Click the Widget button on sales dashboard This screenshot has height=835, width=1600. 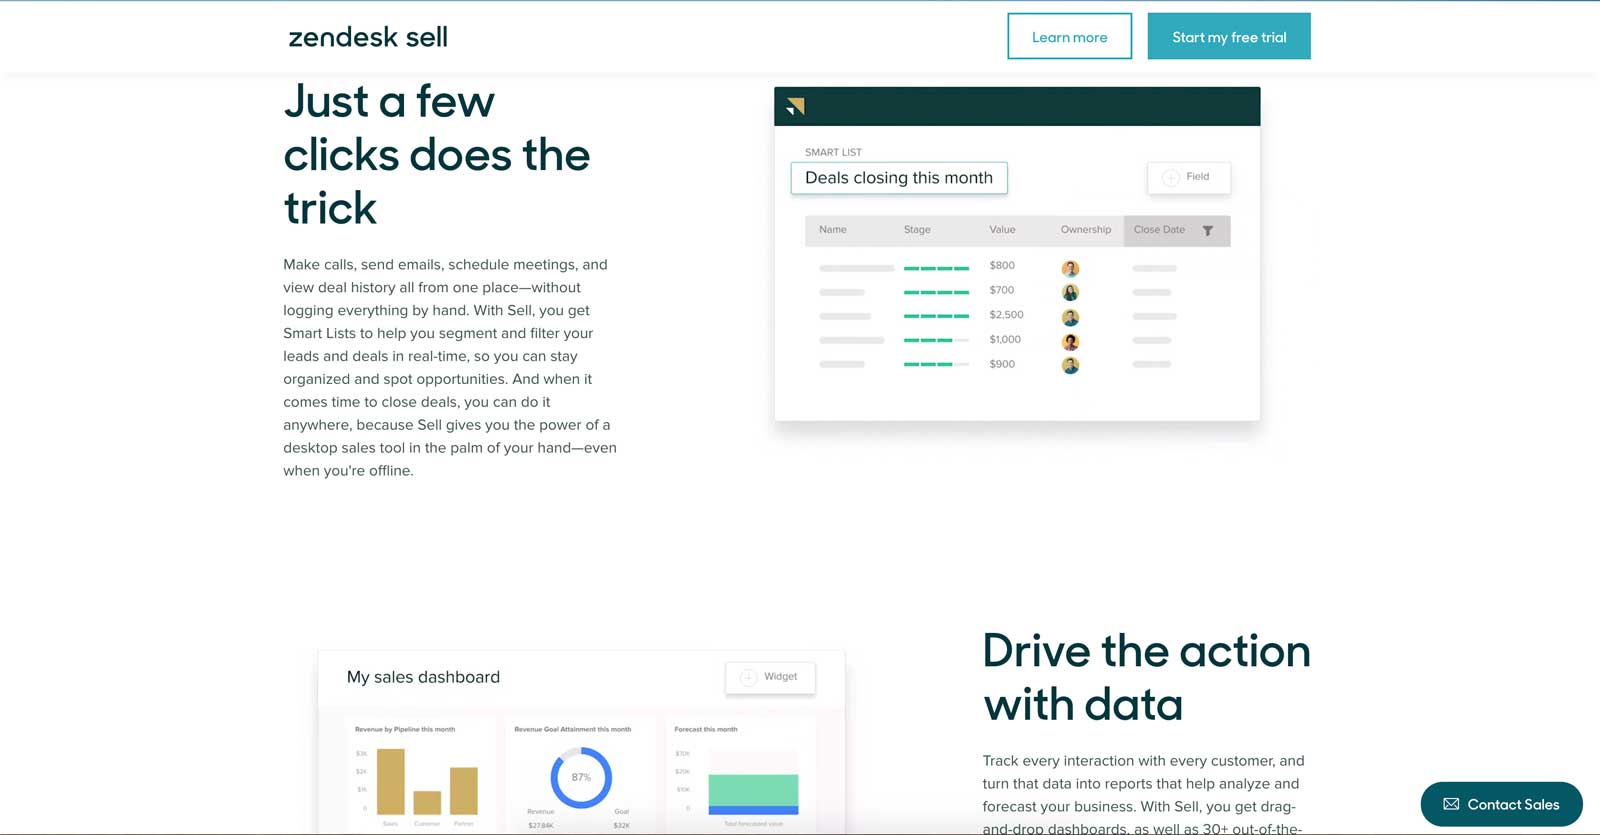point(770,677)
